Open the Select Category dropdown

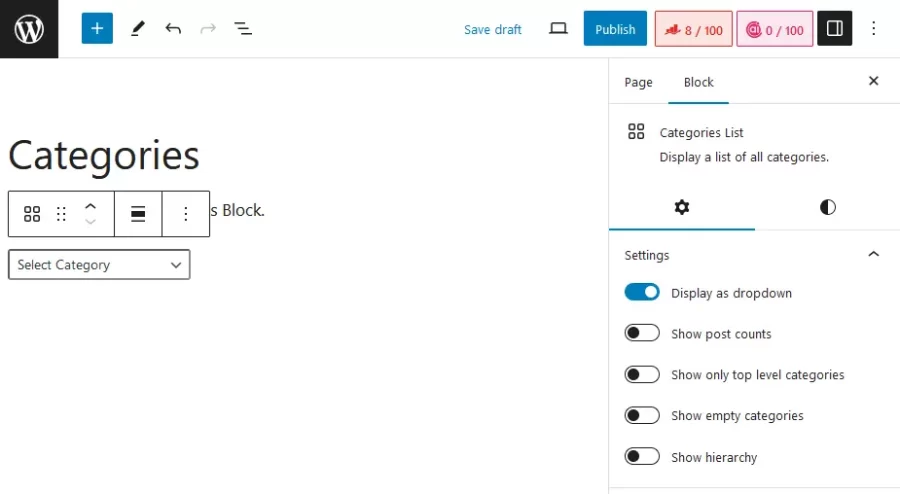point(99,264)
